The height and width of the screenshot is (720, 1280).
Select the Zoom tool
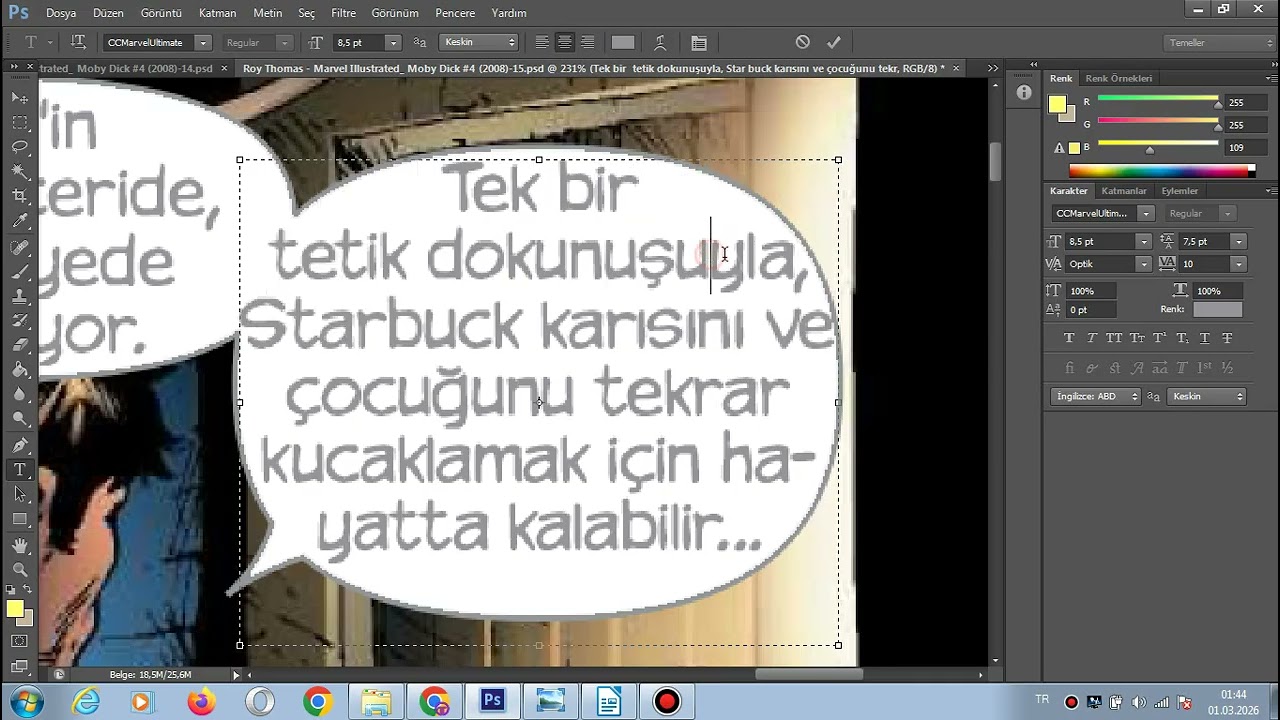point(19,570)
